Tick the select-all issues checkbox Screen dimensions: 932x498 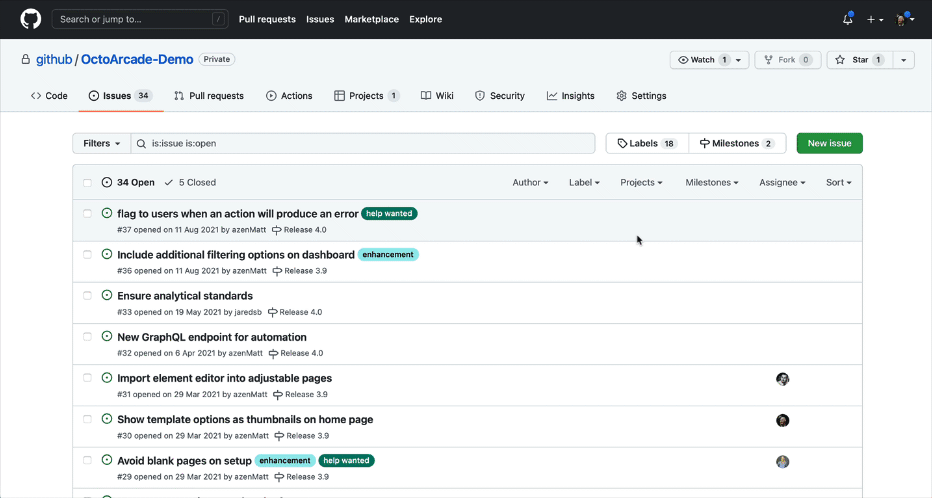click(x=88, y=183)
